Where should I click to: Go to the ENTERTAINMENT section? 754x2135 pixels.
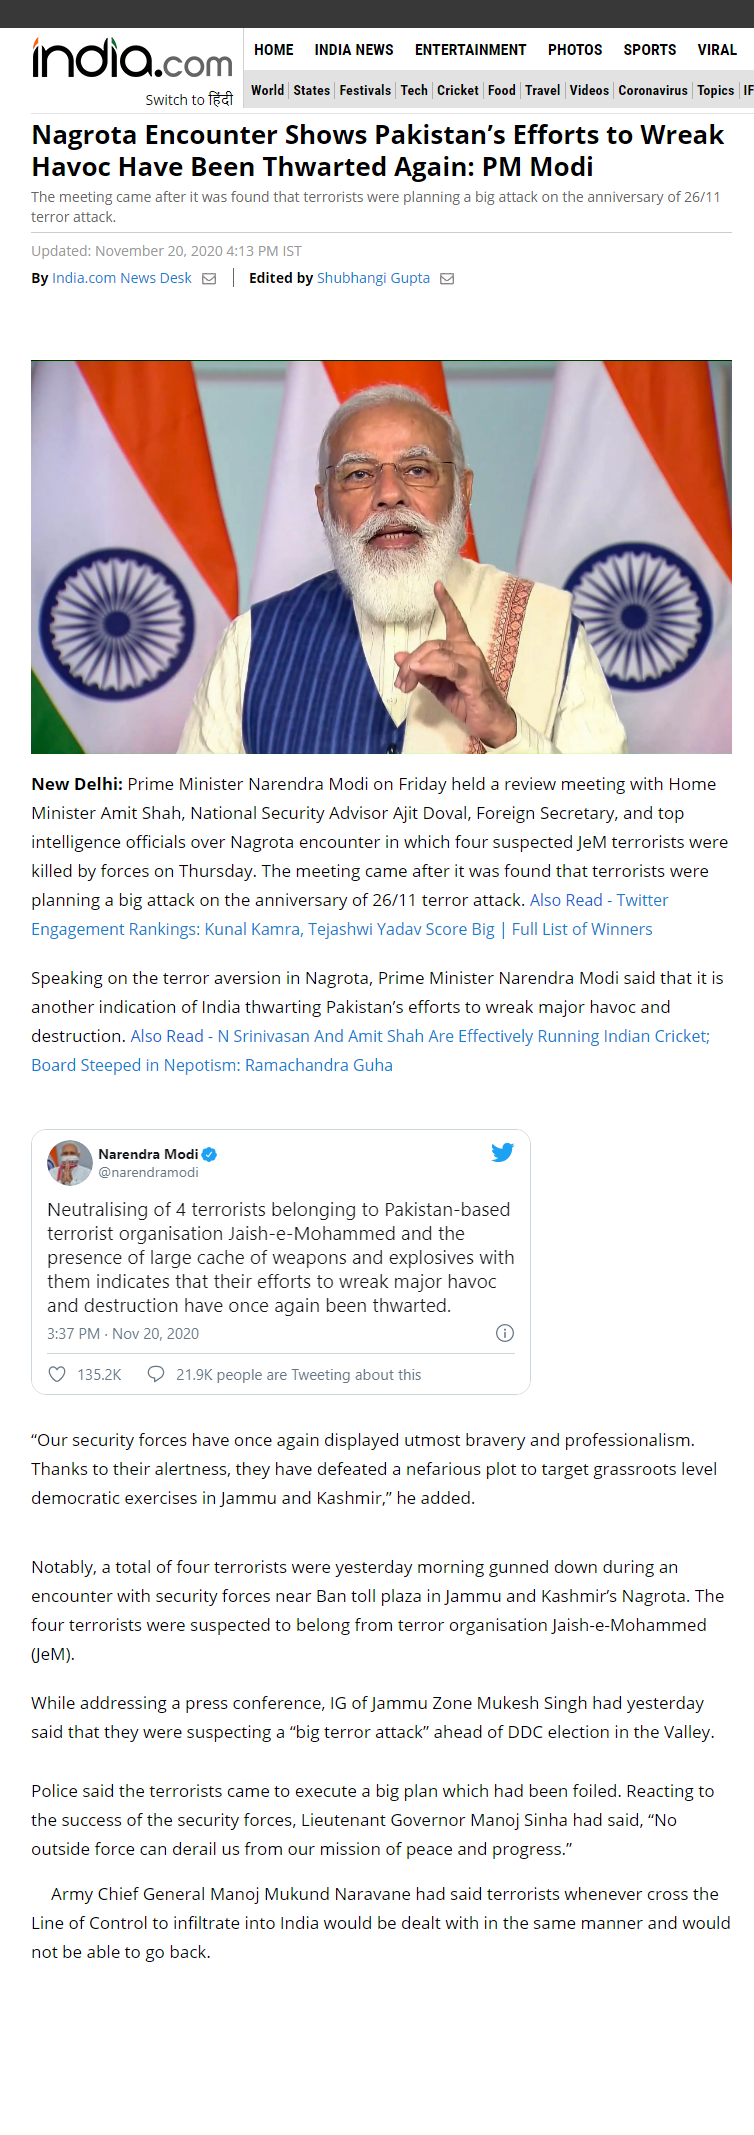[x=470, y=50]
